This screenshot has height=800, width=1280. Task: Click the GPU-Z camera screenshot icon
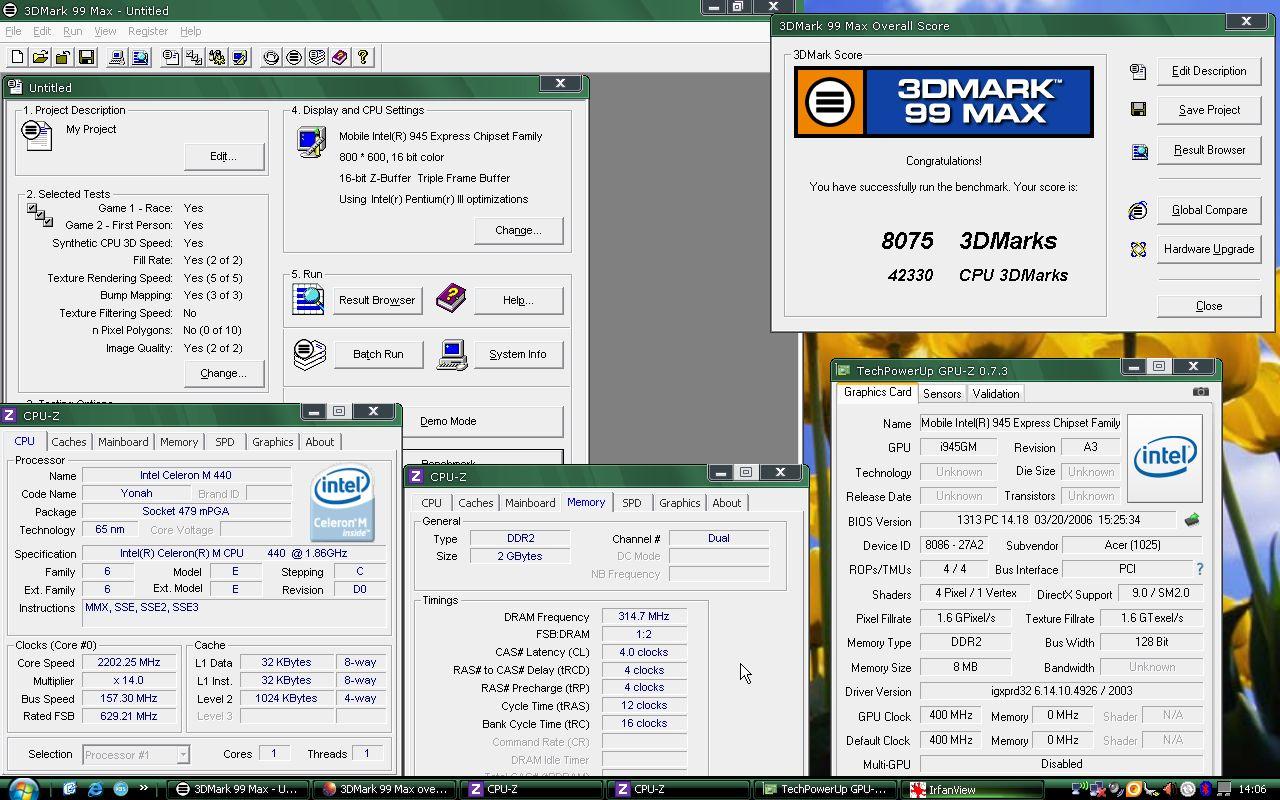click(1201, 392)
